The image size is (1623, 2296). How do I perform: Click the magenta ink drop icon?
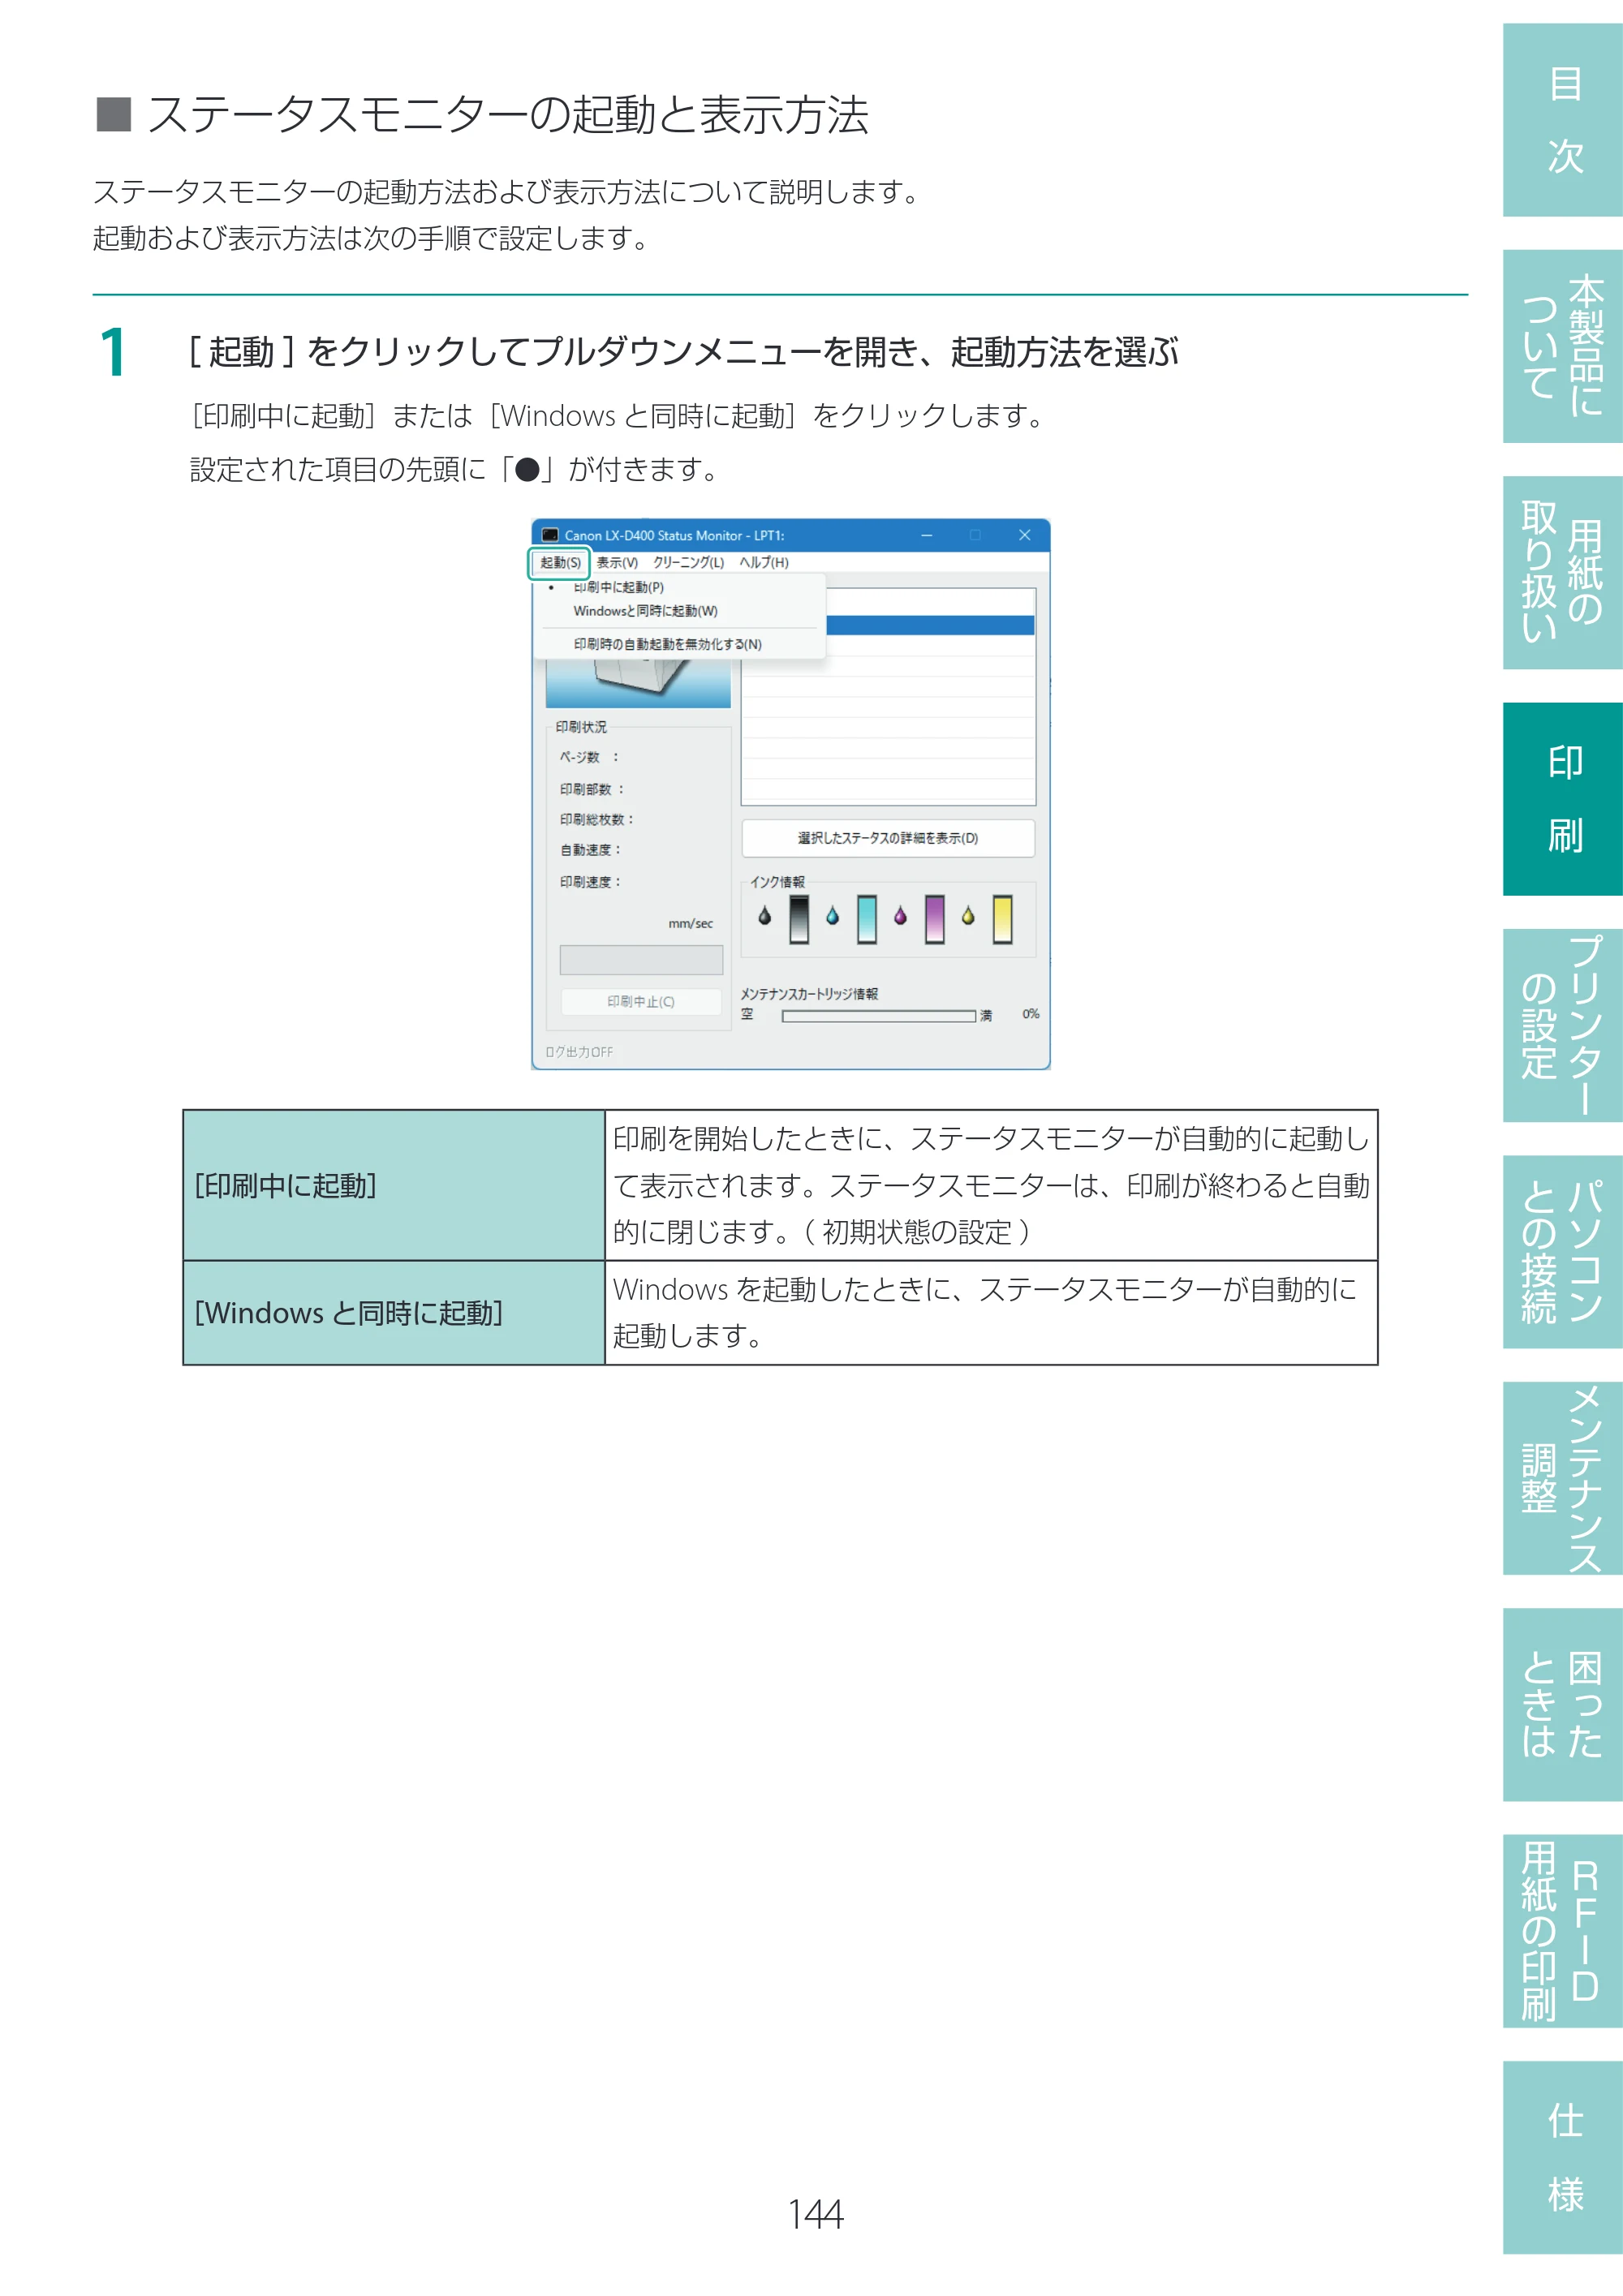click(900, 916)
